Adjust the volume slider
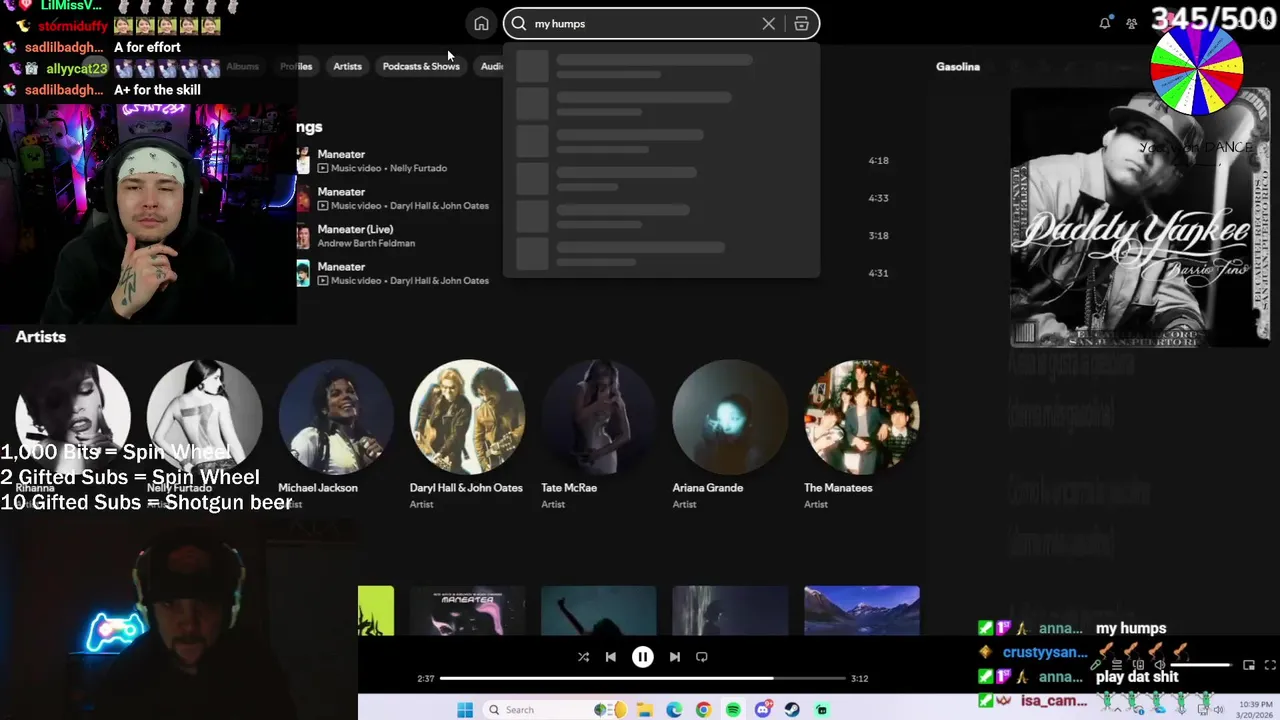The height and width of the screenshot is (720, 1280). coord(1202,665)
